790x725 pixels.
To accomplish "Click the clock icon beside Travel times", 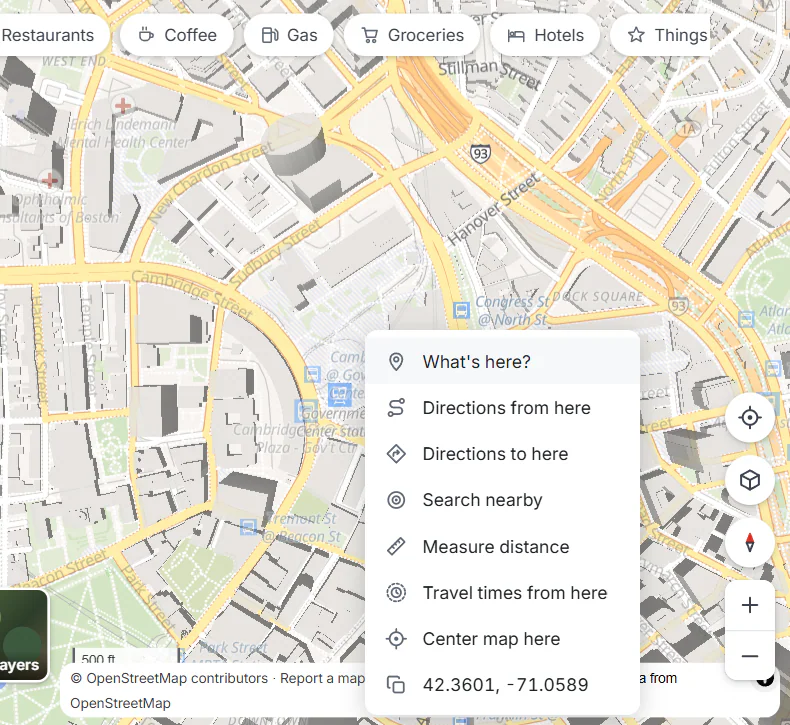I will (x=396, y=593).
